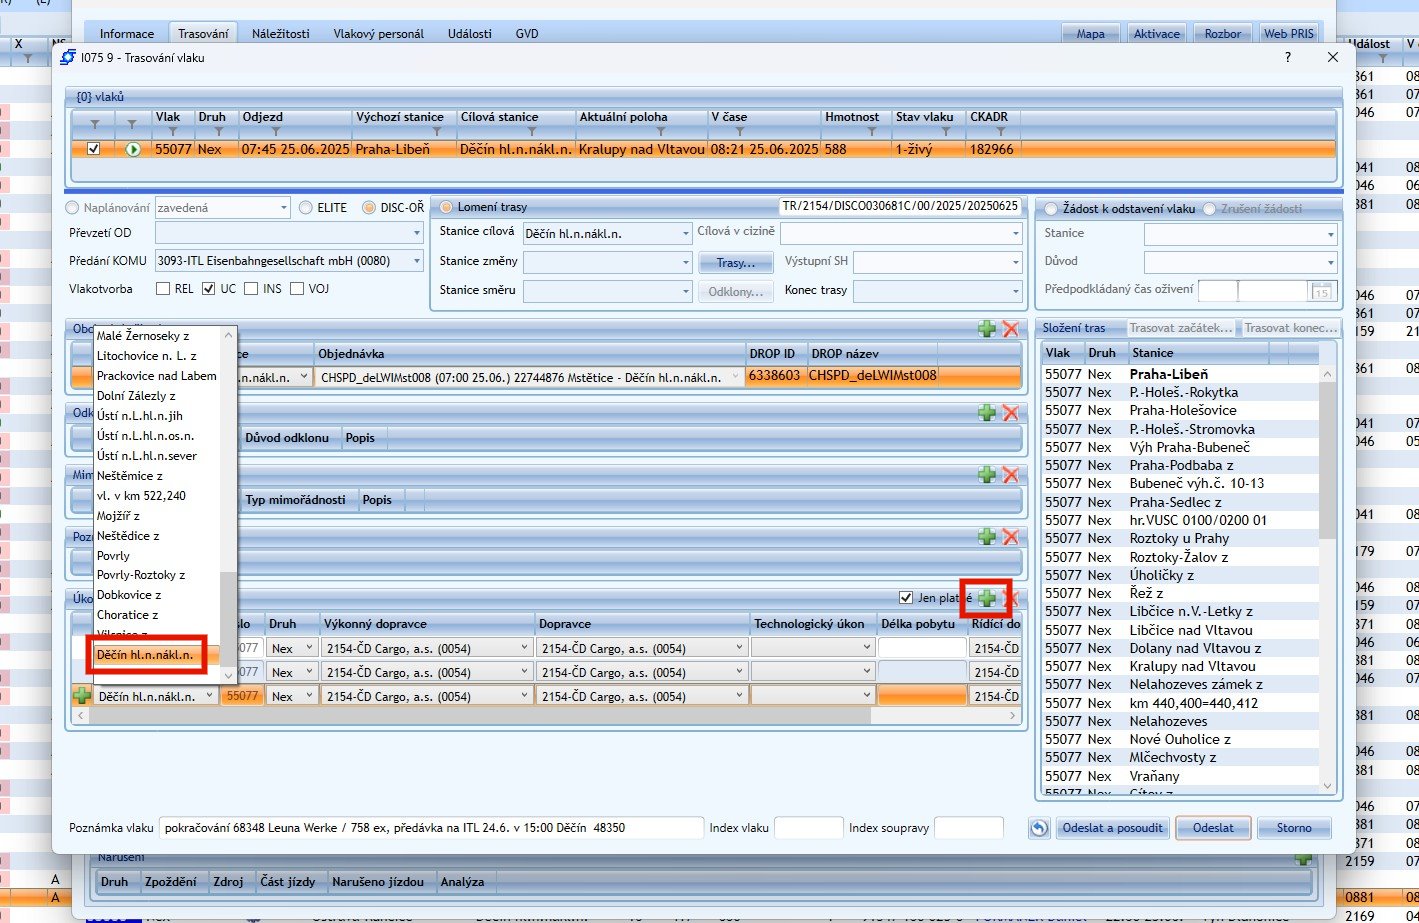This screenshot has width=1419, height=923.
Task: Add a row to the Důvod odklonu grid
Action: 986,413
